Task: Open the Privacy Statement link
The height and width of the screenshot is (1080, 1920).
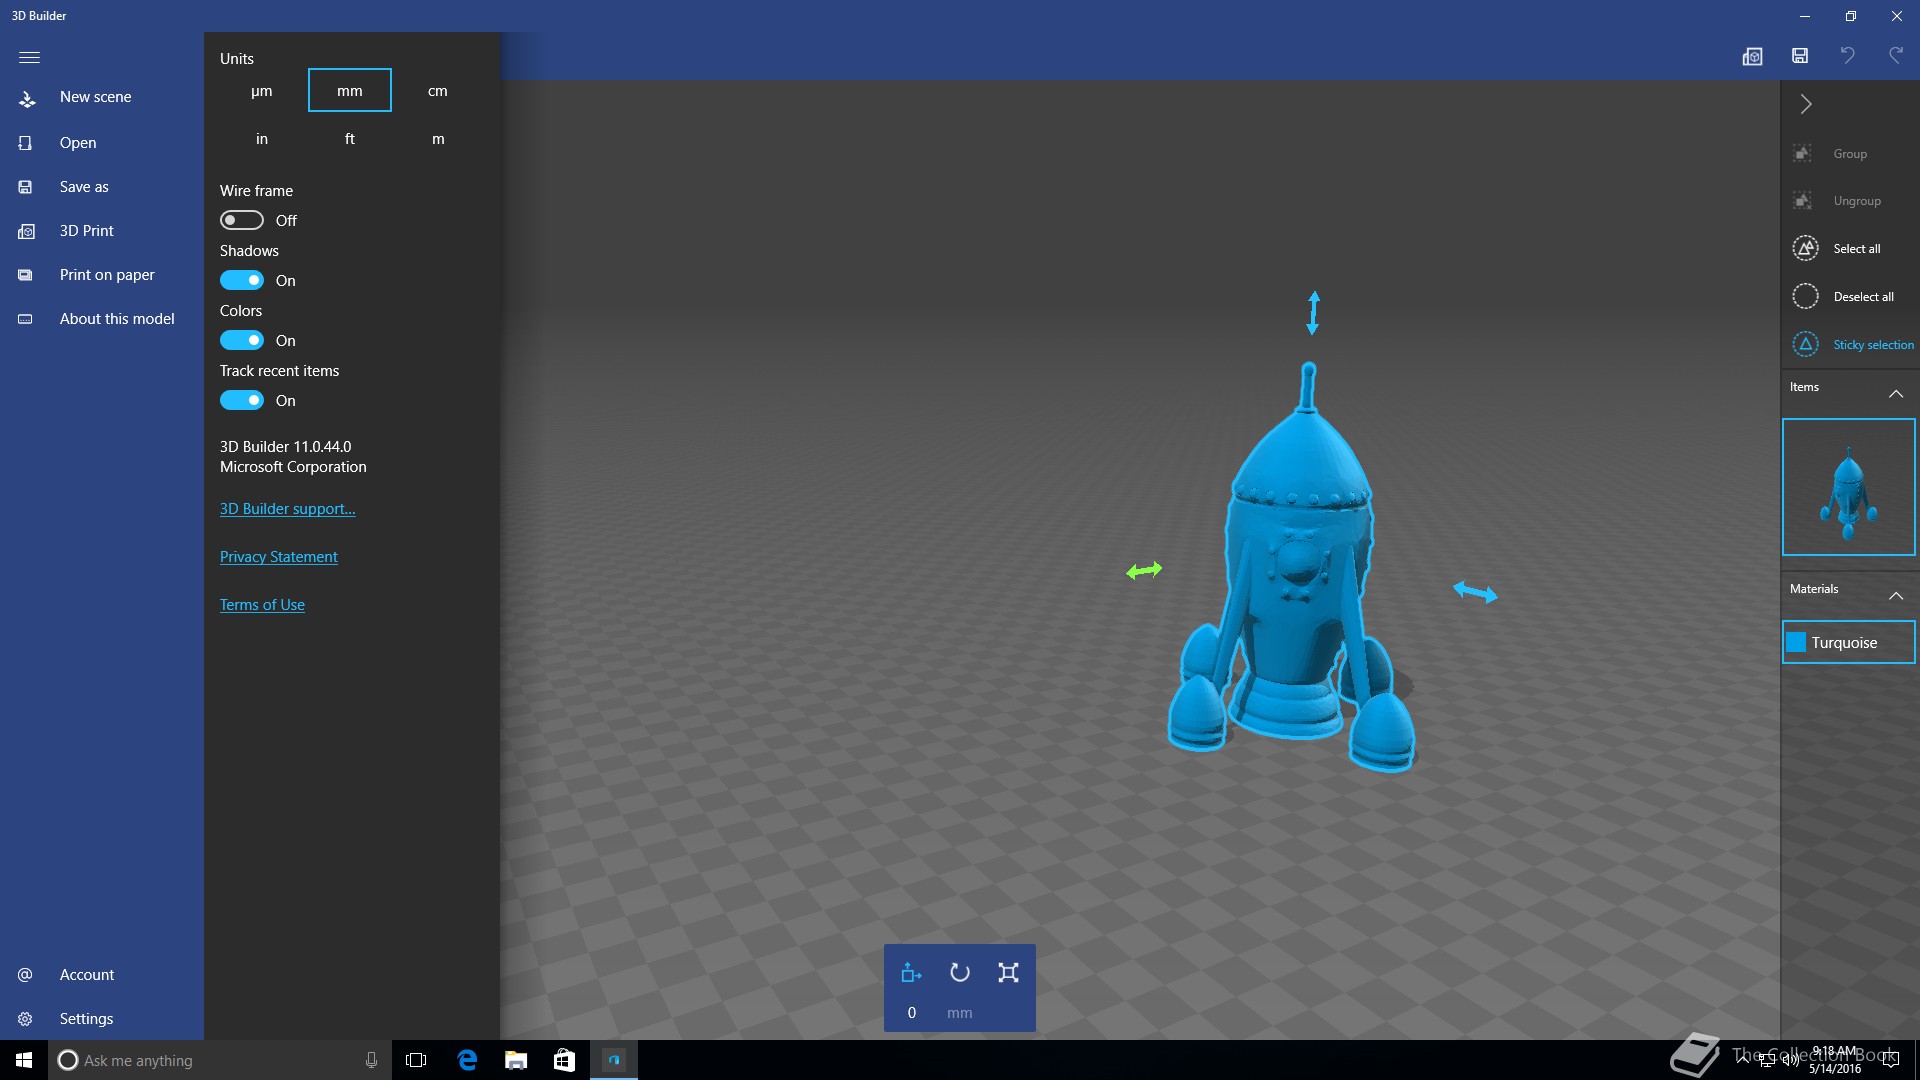Action: coord(279,557)
